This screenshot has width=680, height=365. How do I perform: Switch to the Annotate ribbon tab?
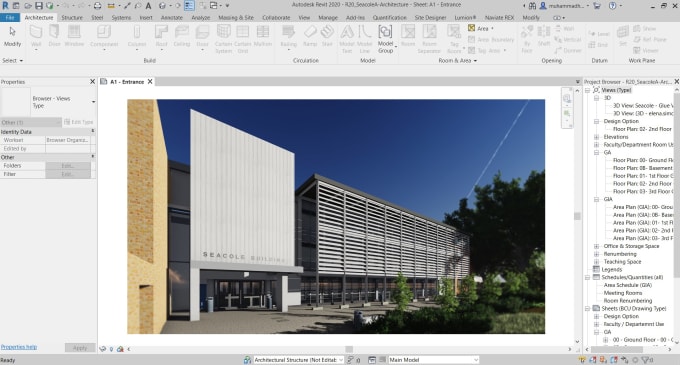172,18
